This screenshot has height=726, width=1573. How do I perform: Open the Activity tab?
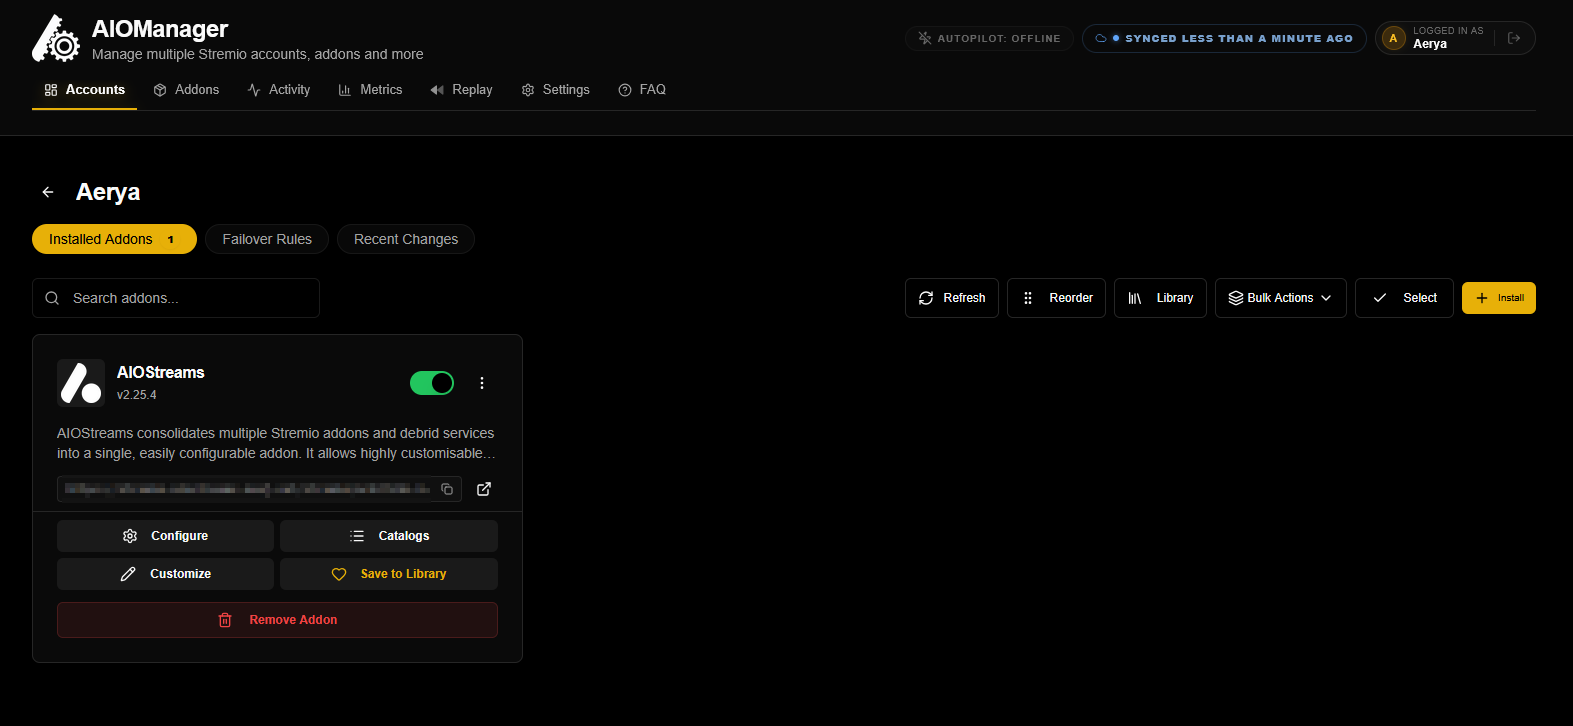[279, 90]
